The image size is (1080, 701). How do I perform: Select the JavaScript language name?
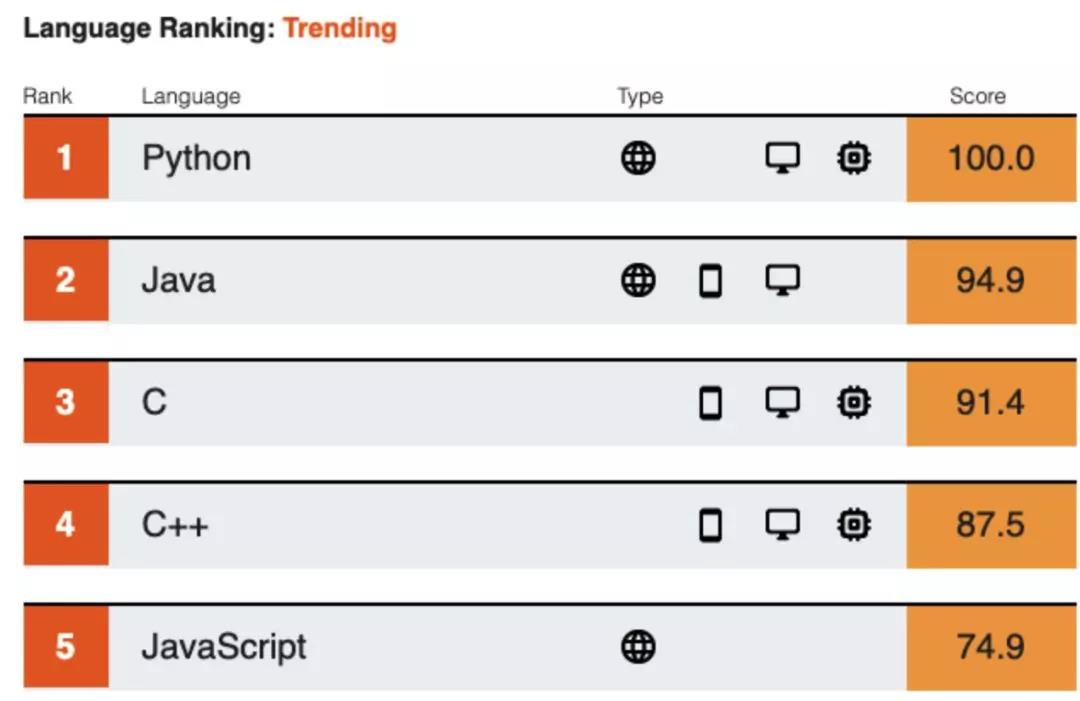(x=223, y=647)
